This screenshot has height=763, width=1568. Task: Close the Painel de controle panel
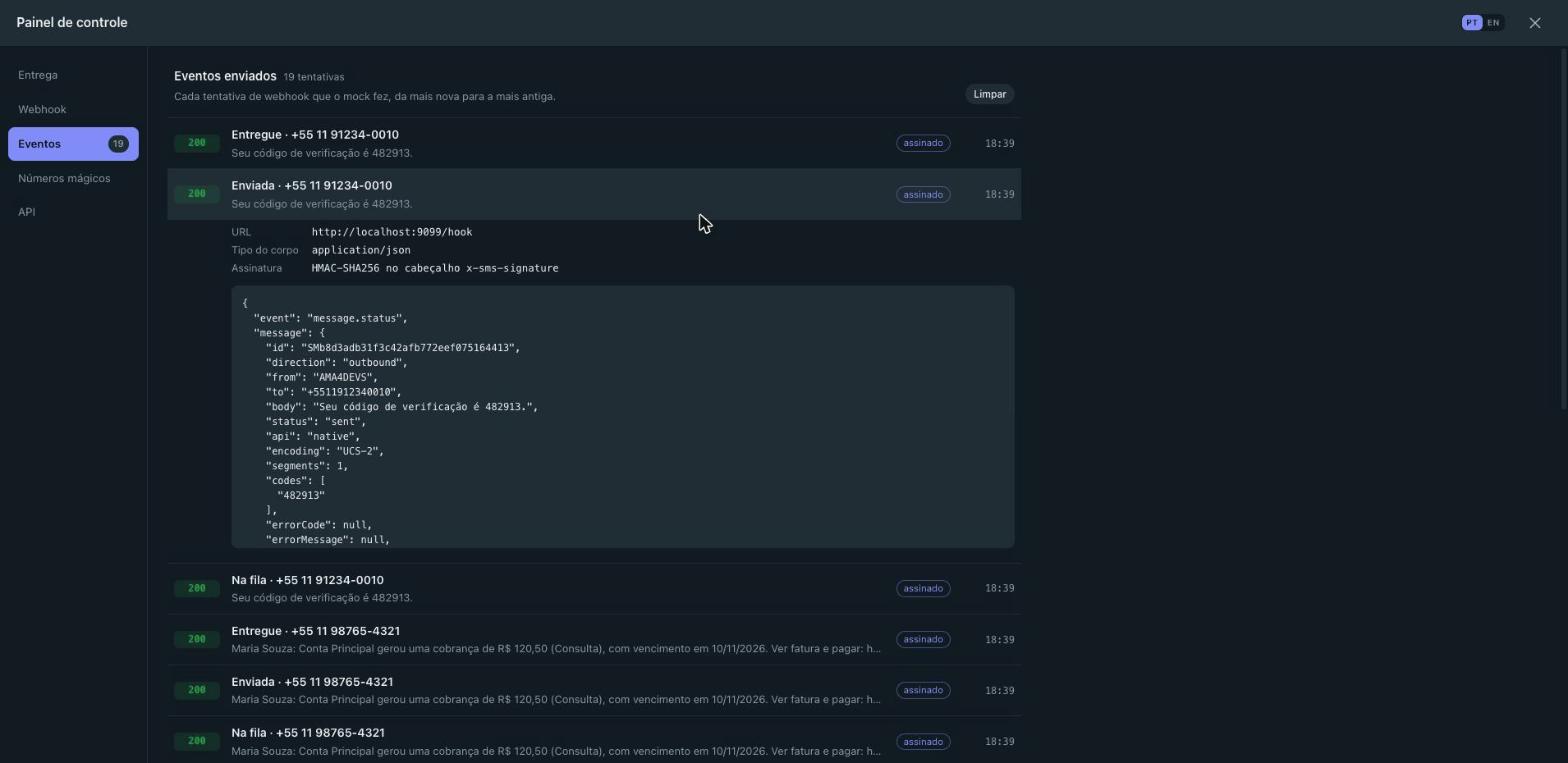point(1535,23)
